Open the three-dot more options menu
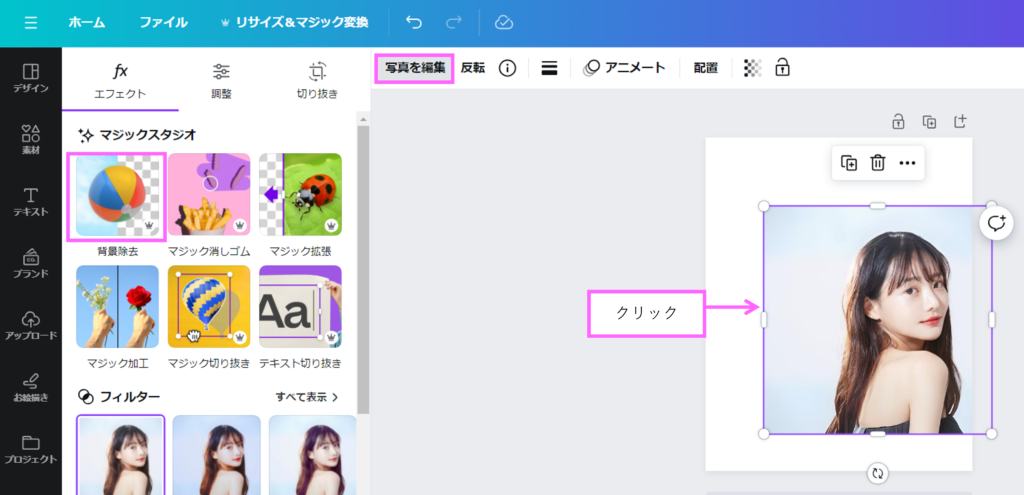The width and height of the screenshot is (1024, 495). pyautogui.click(x=907, y=163)
